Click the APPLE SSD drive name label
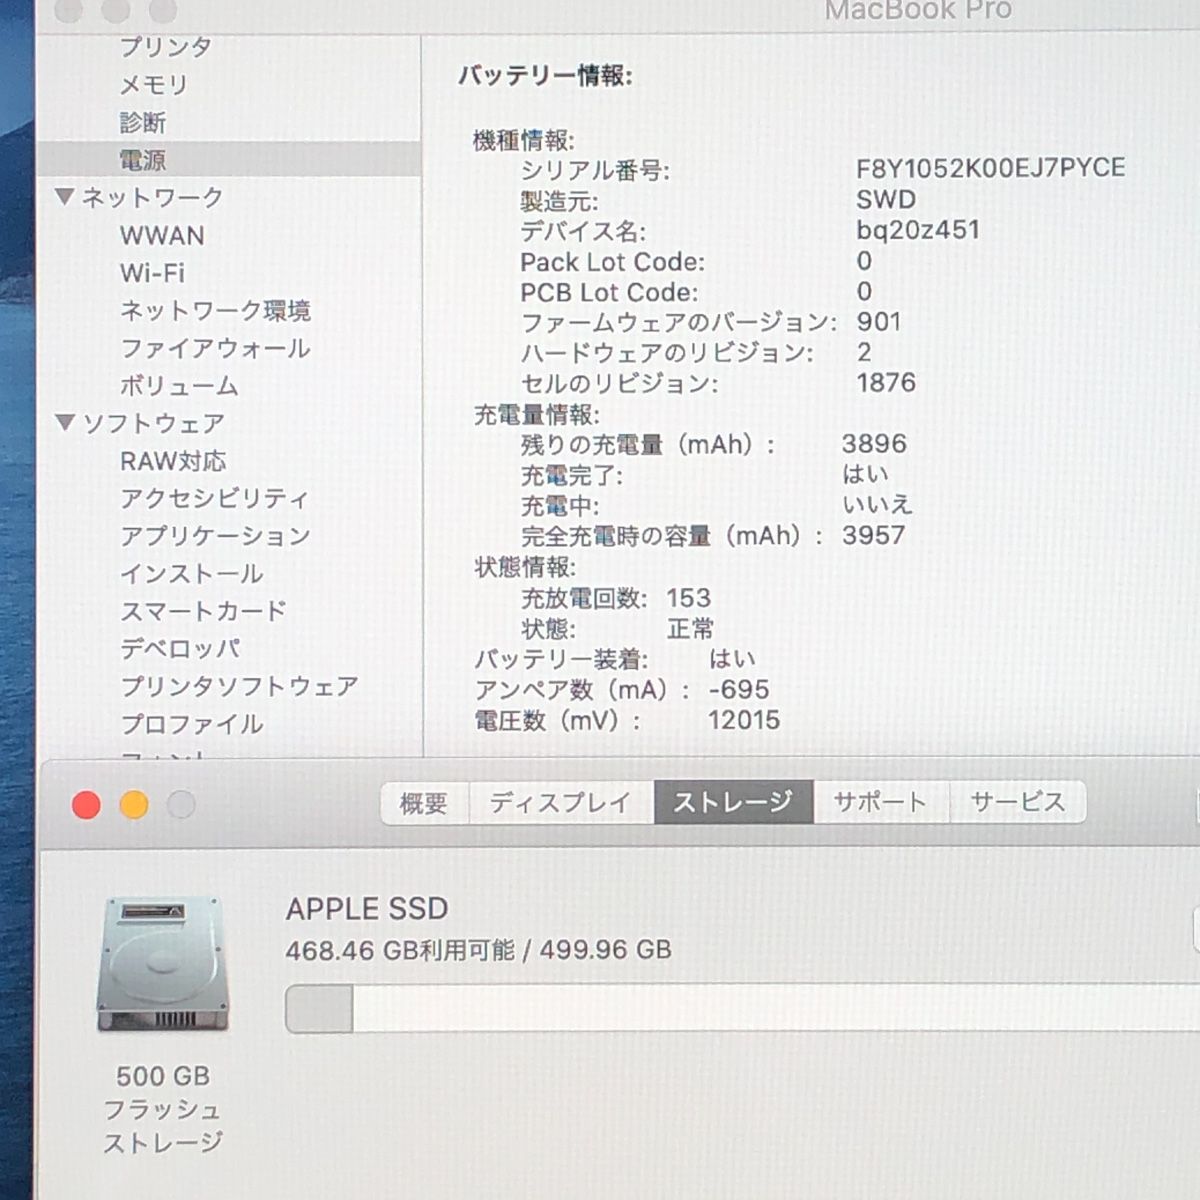 (366, 909)
